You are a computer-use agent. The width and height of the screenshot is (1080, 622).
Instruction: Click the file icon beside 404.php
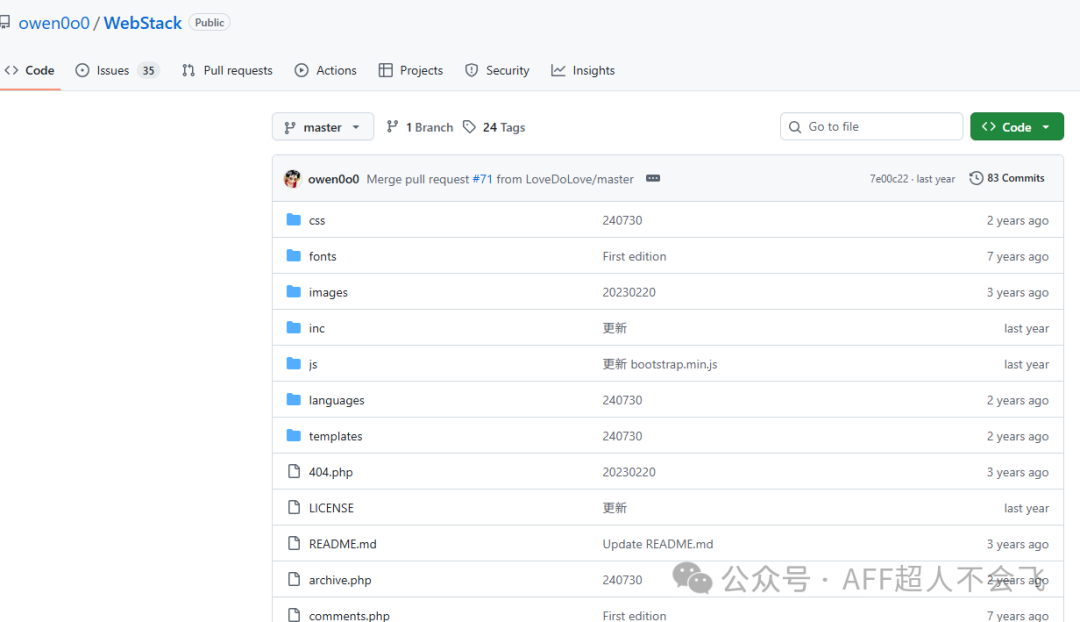(294, 471)
